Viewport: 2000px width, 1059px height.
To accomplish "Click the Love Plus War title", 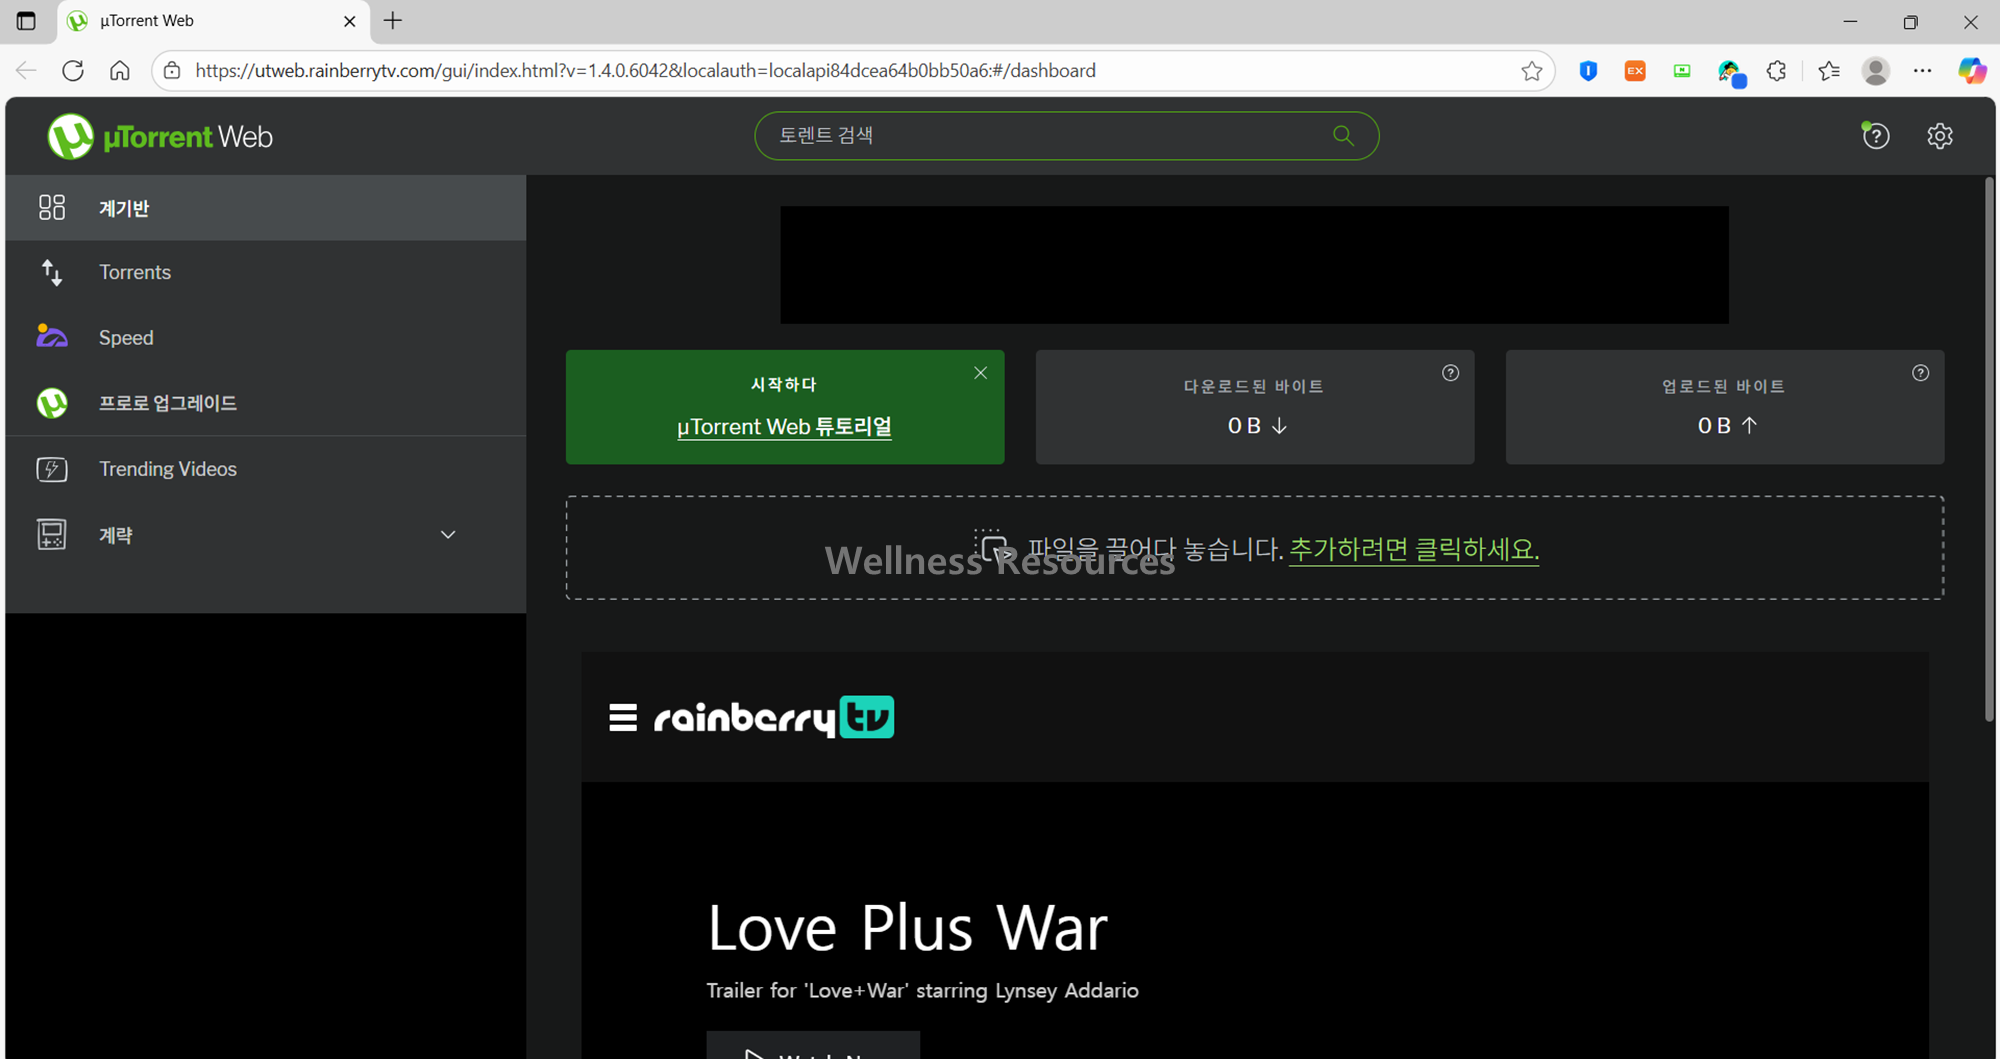I will tap(907, 928).
